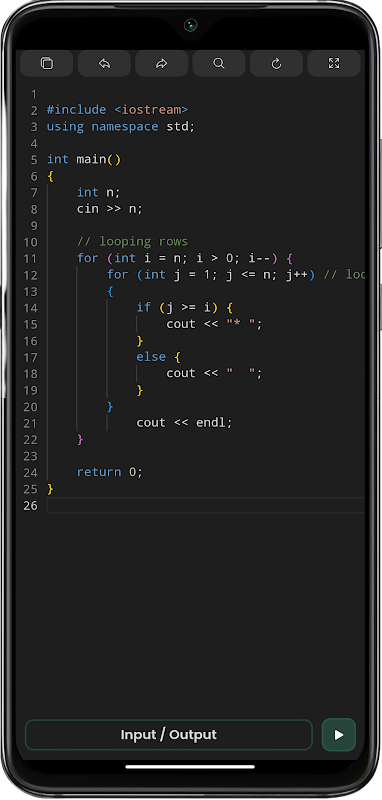Click on the 'return 0;' statement
Screen dimensions: 382x800
pyautogui.click(x=110, y=472)
